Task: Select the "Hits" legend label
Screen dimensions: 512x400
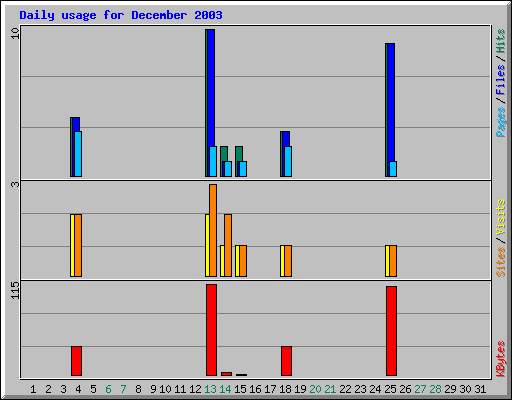Action: tap(500, 41)
